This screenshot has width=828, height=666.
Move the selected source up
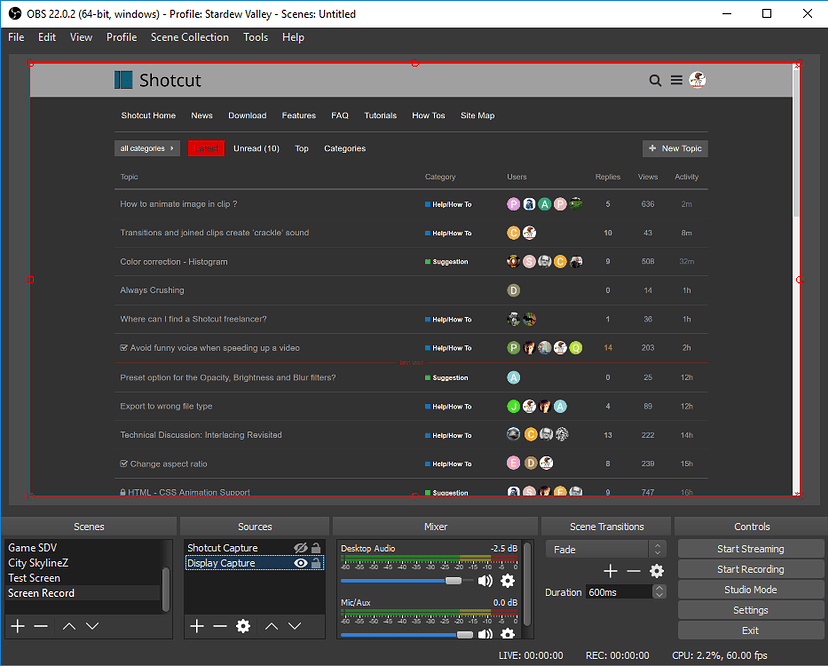pyautogui.click(x=271, y=626)
